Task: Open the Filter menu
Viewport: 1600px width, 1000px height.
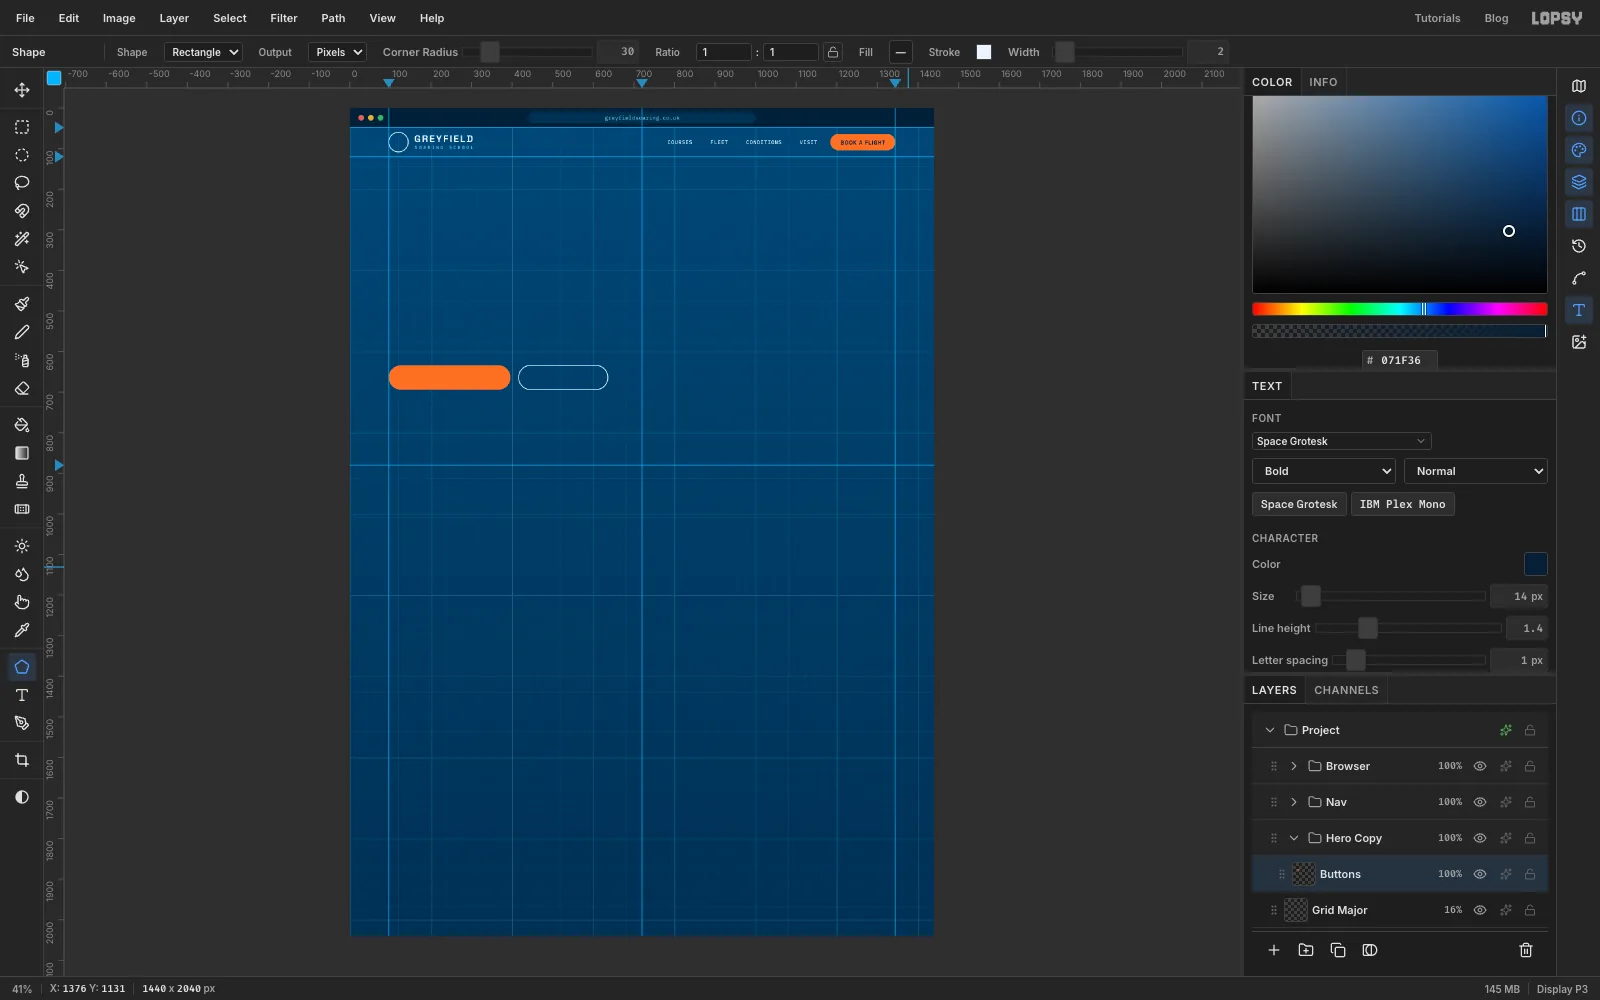Action: pos(284,18)
